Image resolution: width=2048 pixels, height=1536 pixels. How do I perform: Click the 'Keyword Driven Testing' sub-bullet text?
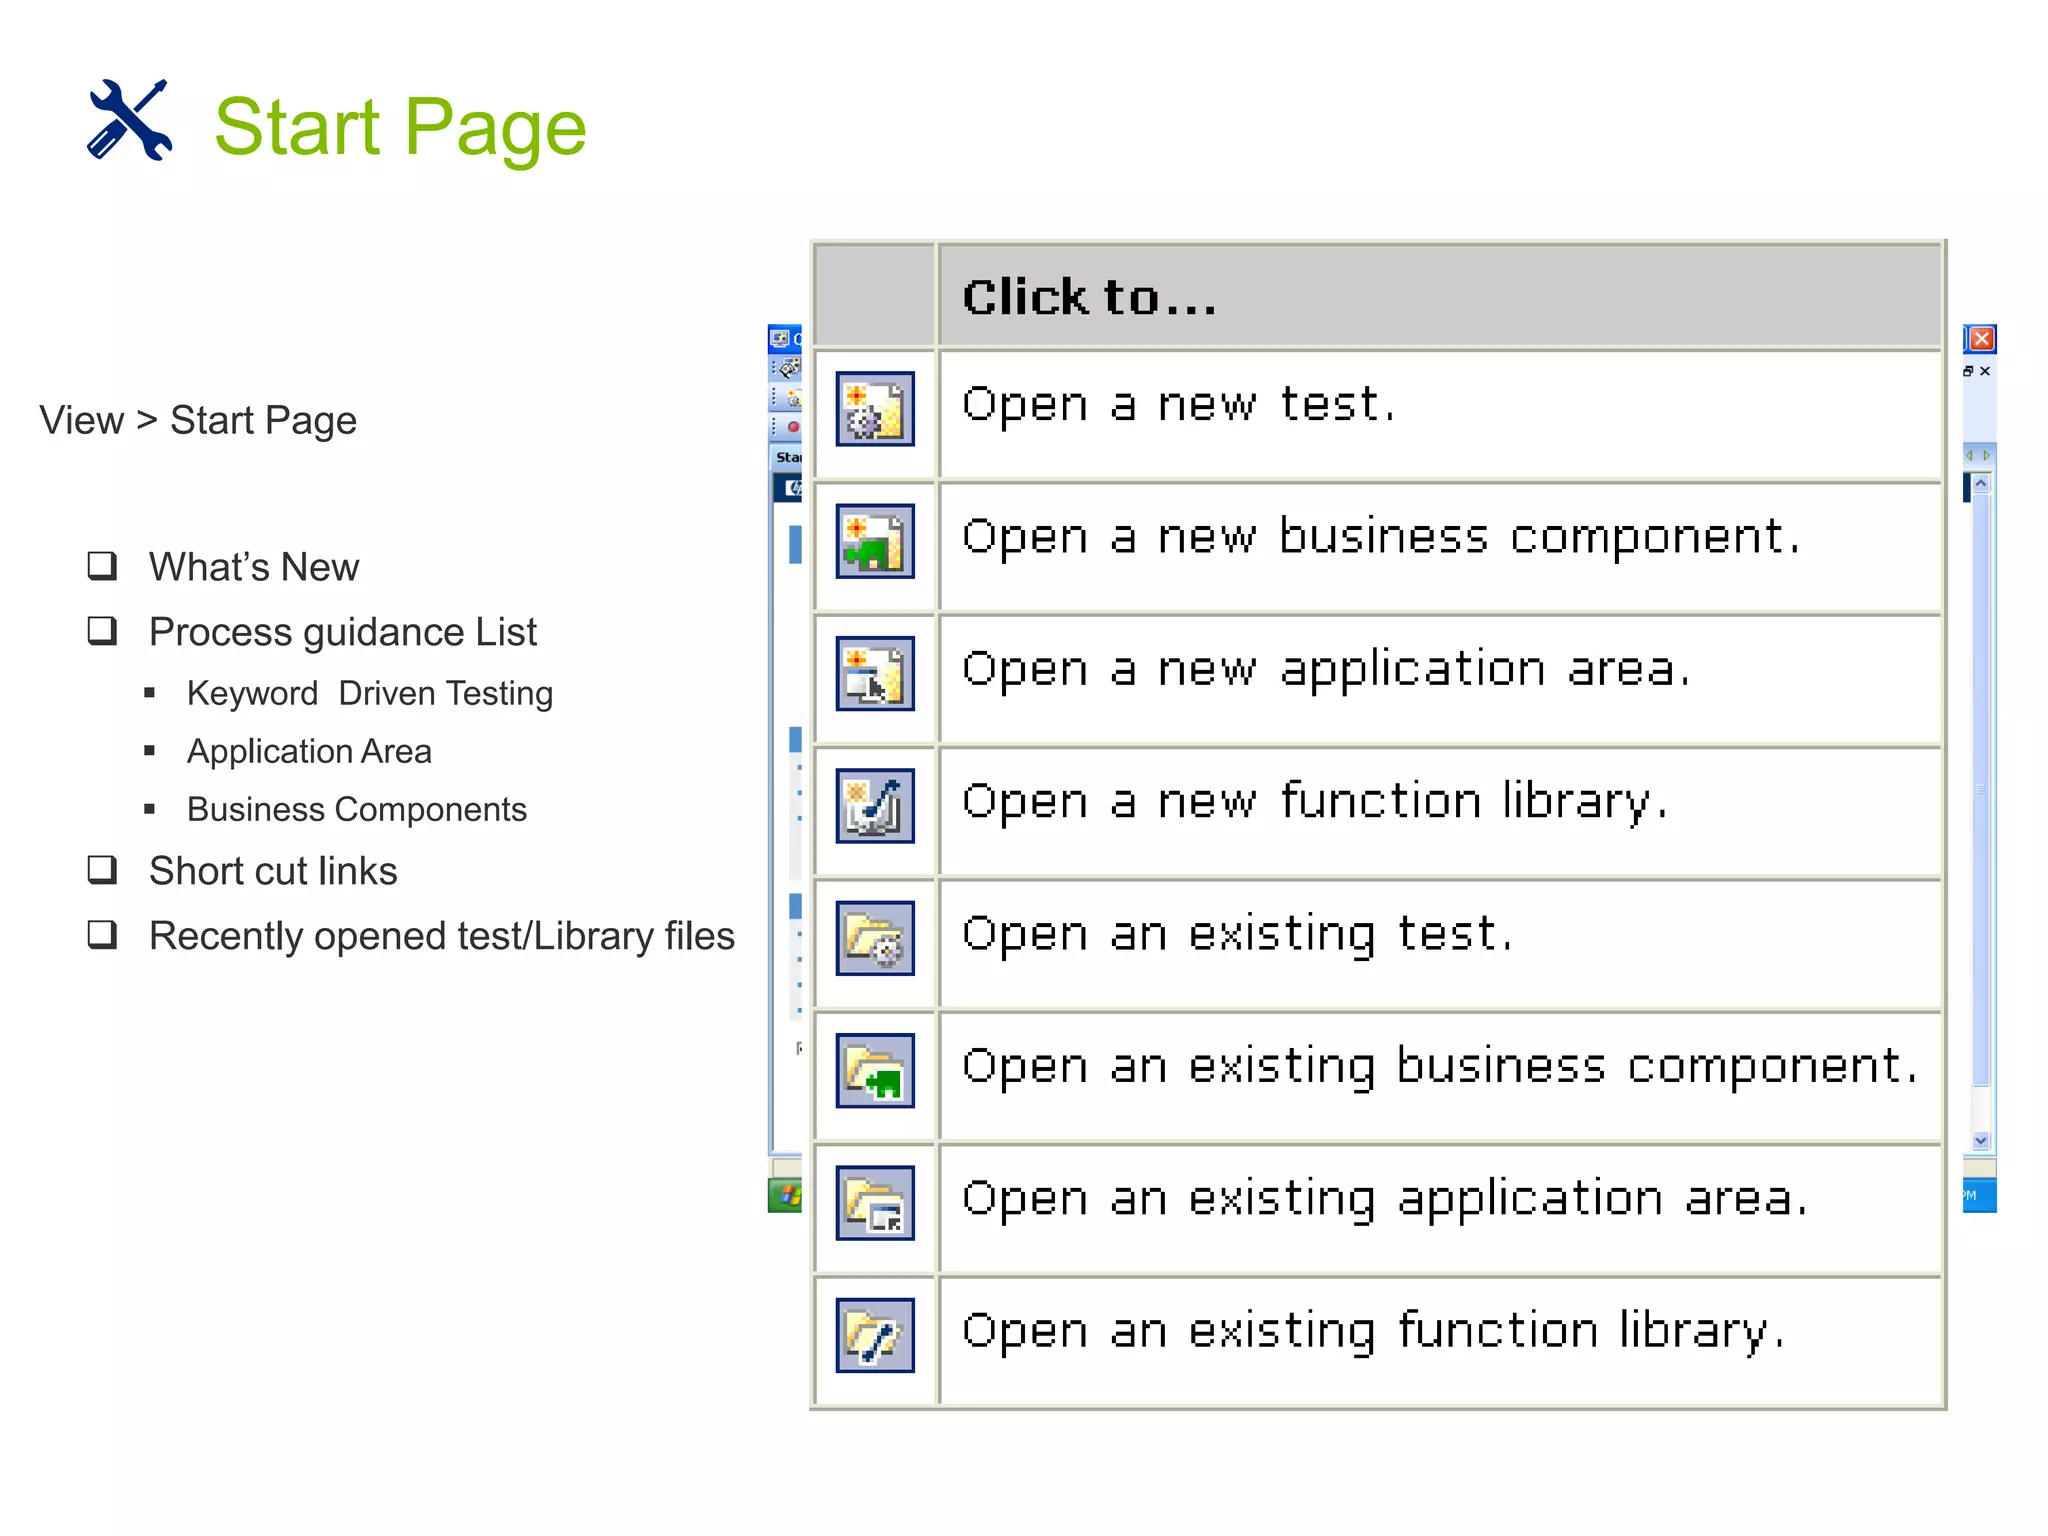pyautogui.click(x=370, y=694)
